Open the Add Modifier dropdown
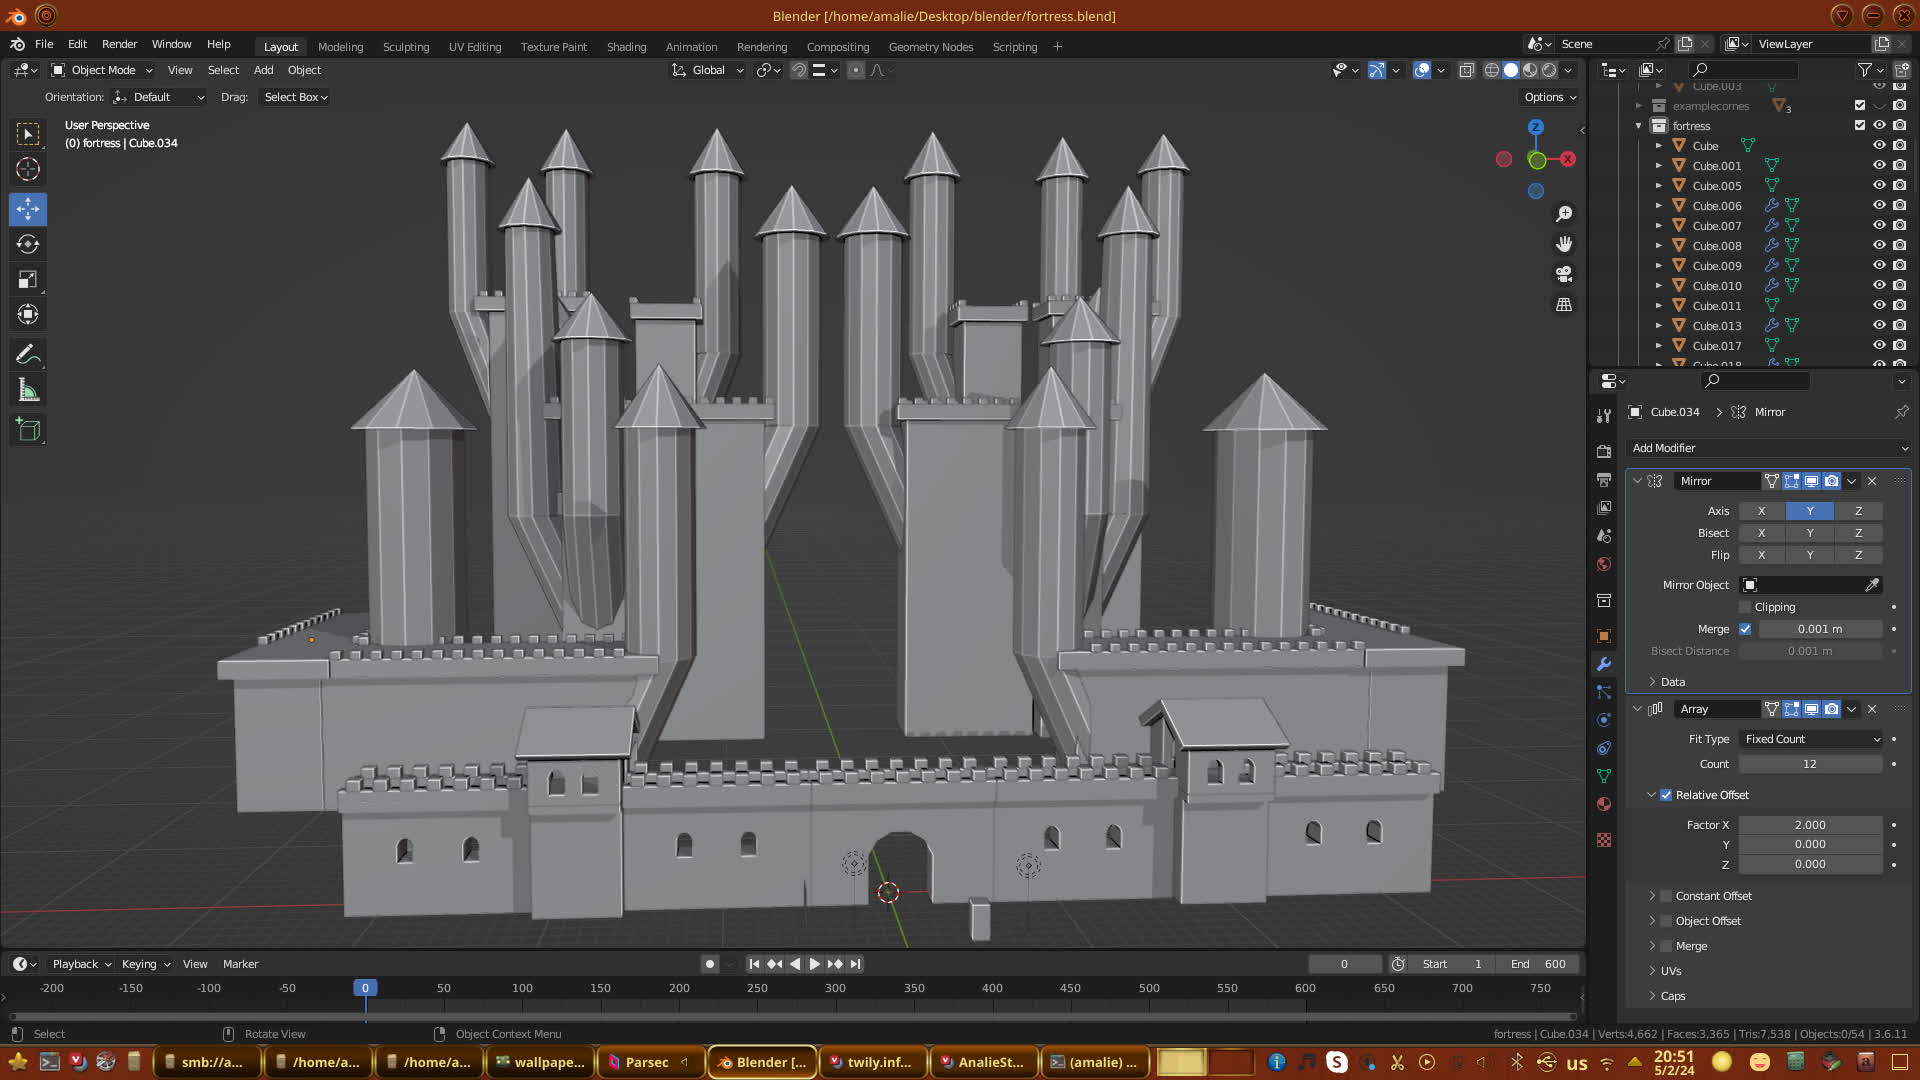 [1768, 448]
